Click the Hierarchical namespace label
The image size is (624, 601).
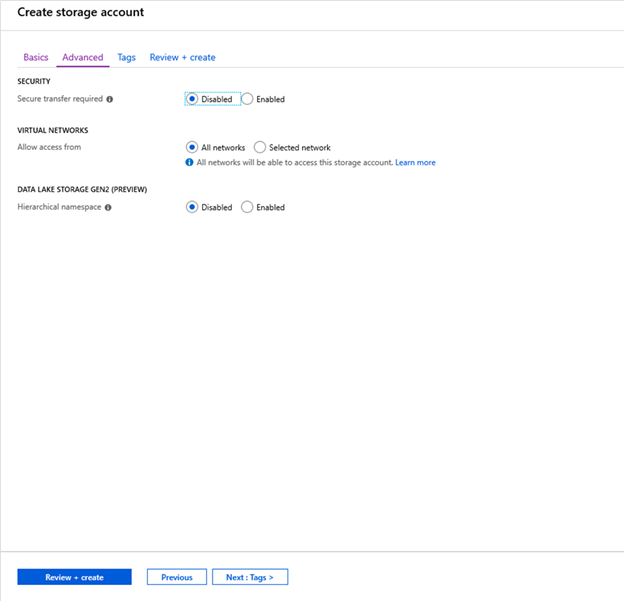click(59, 207)
